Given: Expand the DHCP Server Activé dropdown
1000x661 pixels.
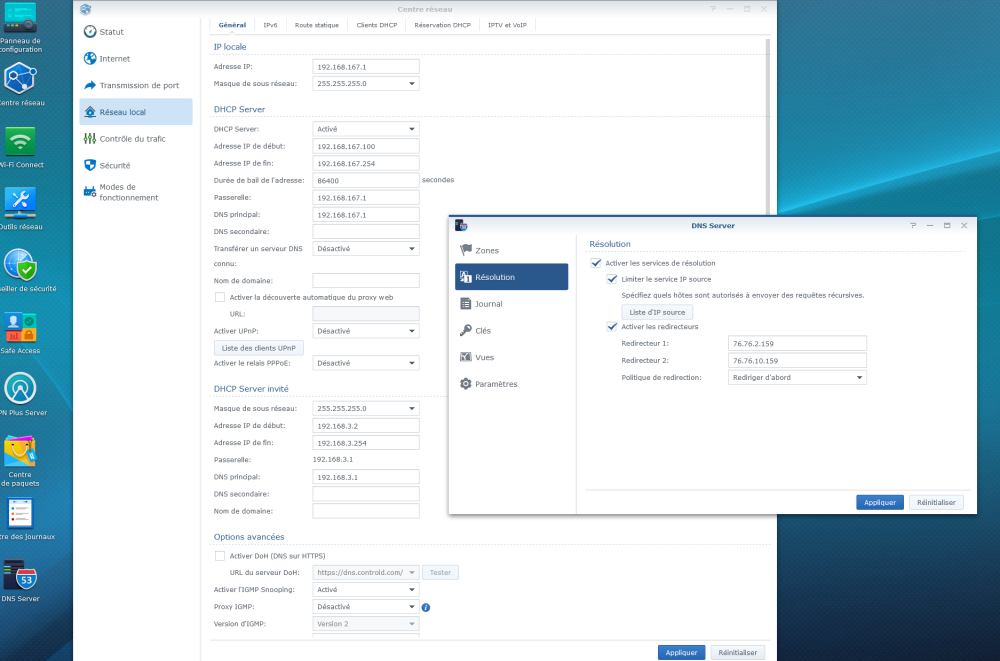Looking at the screenshot, I should (x=365, y=129).
